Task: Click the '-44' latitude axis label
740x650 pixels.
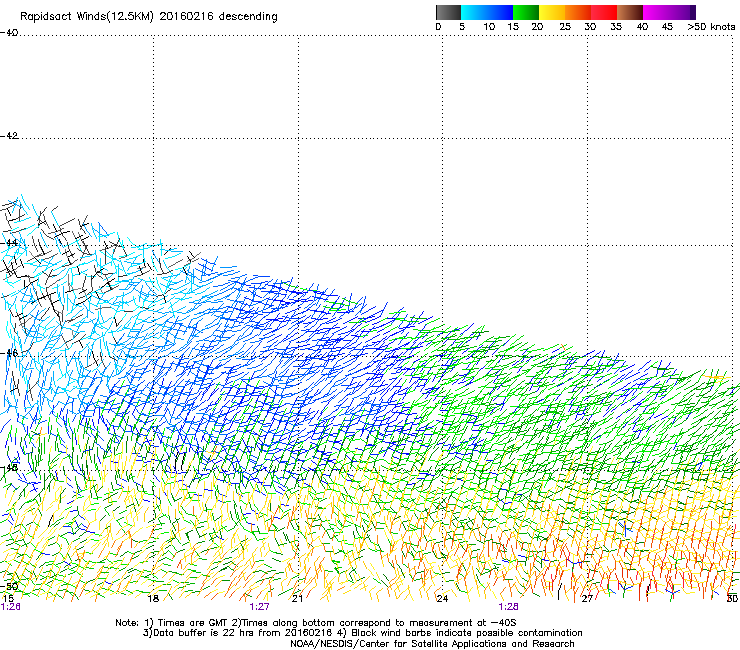Action: (x=9, y=242)
